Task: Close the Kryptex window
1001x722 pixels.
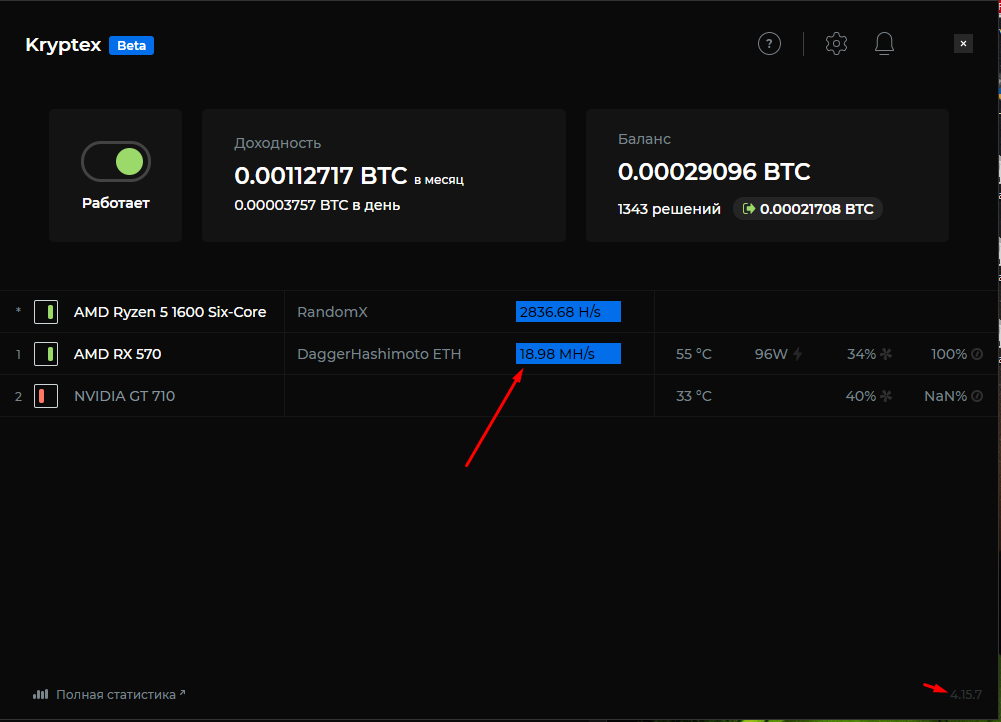Action: (963, 43)
